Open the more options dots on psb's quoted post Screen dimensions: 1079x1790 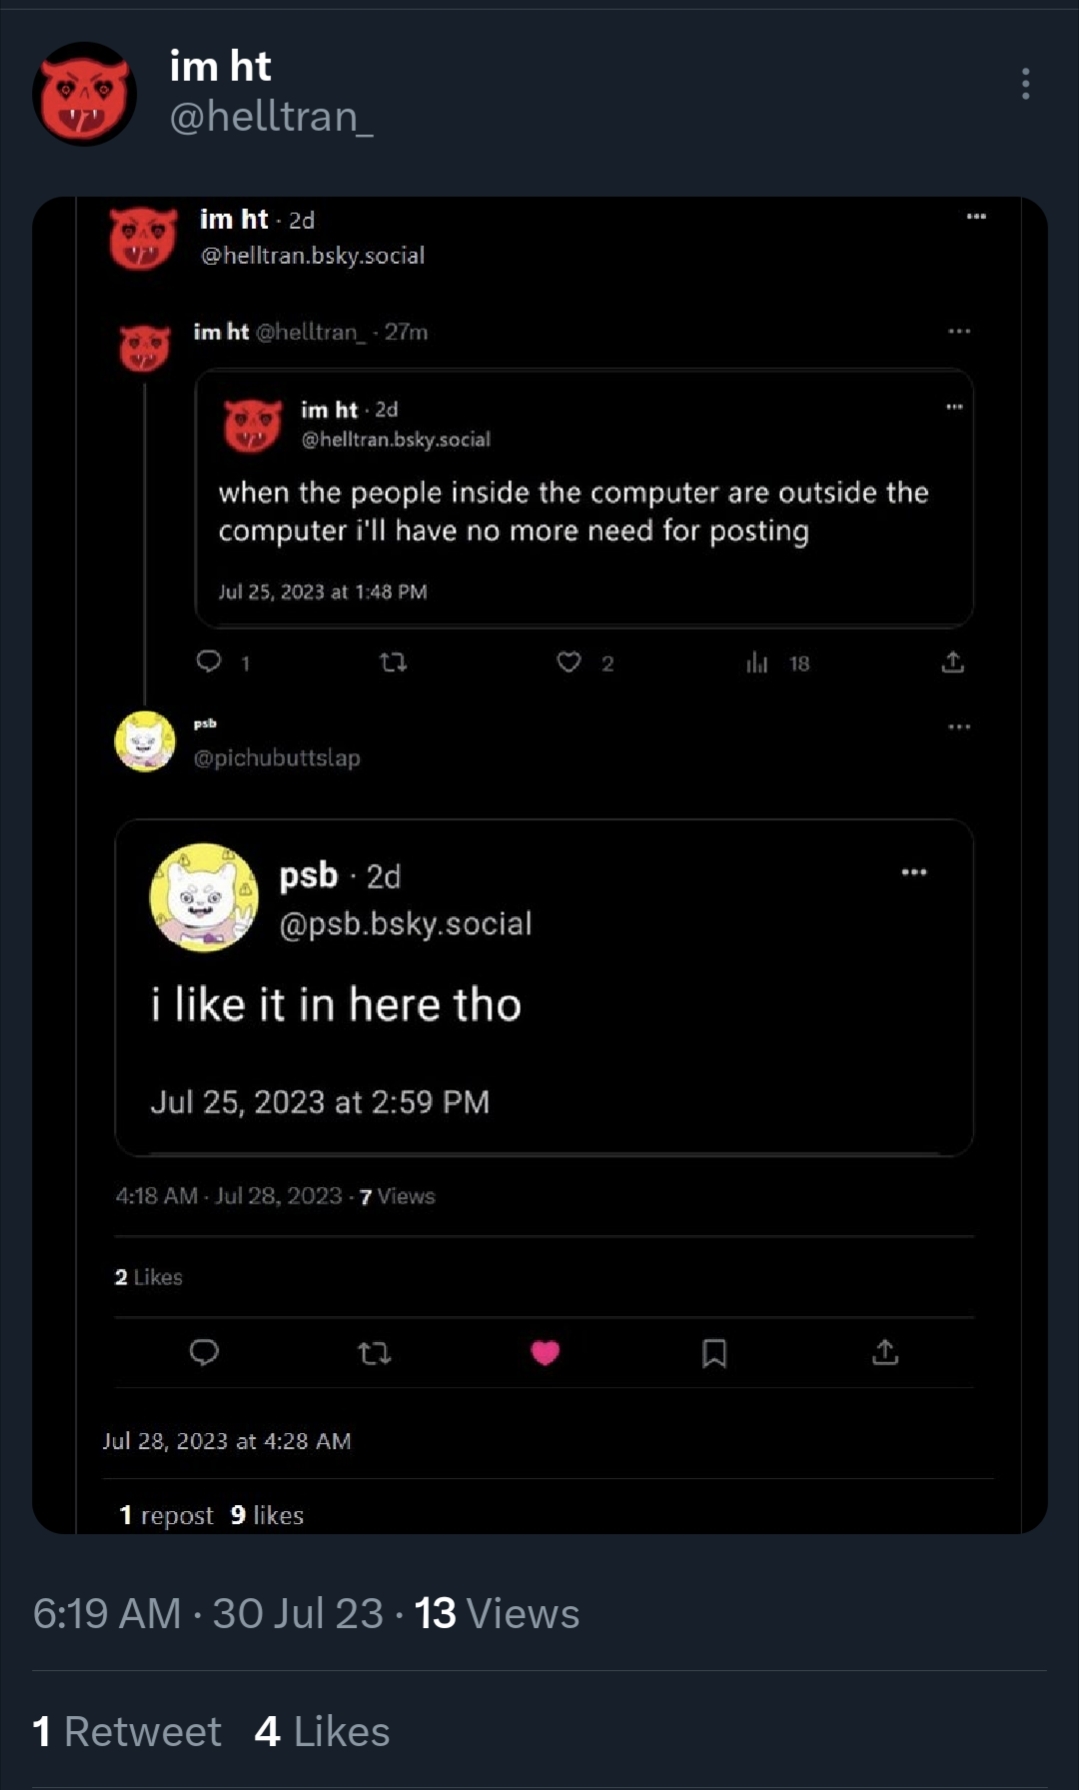point(914,873)
